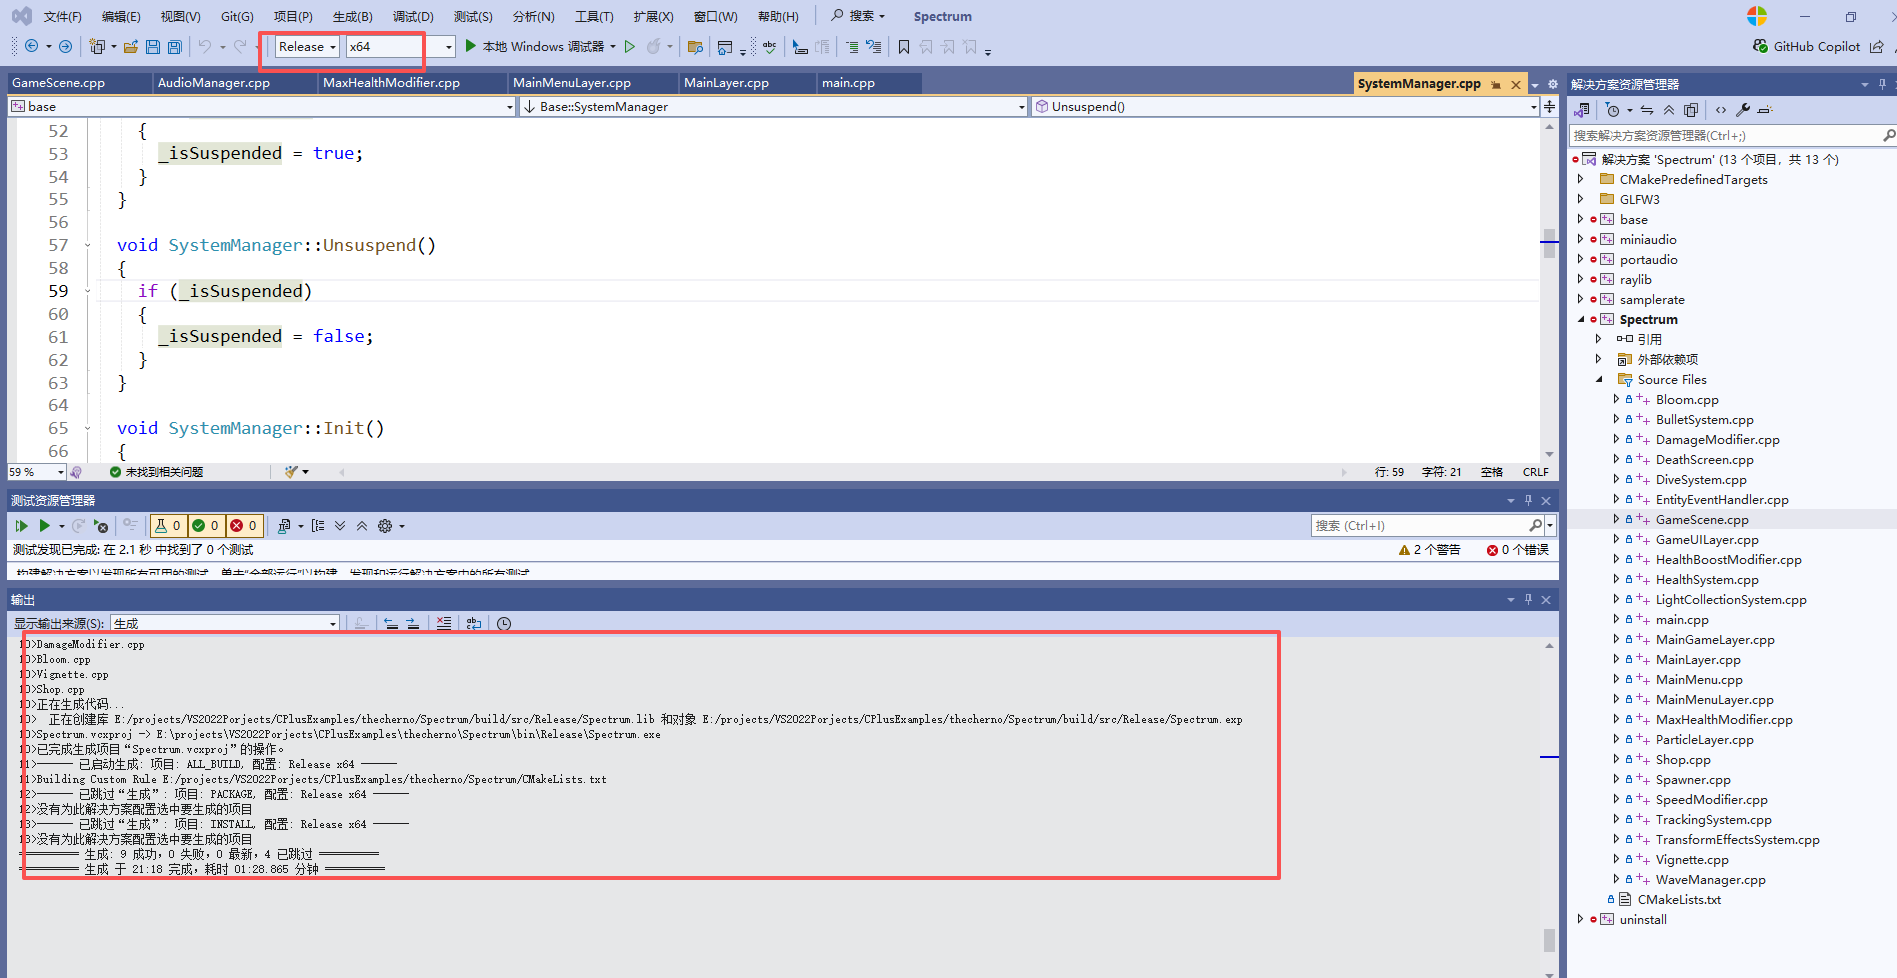Toggle auto-hide pin on Output panel
The width and height of the screenshot is (1897, 978).
point(1528,599)
